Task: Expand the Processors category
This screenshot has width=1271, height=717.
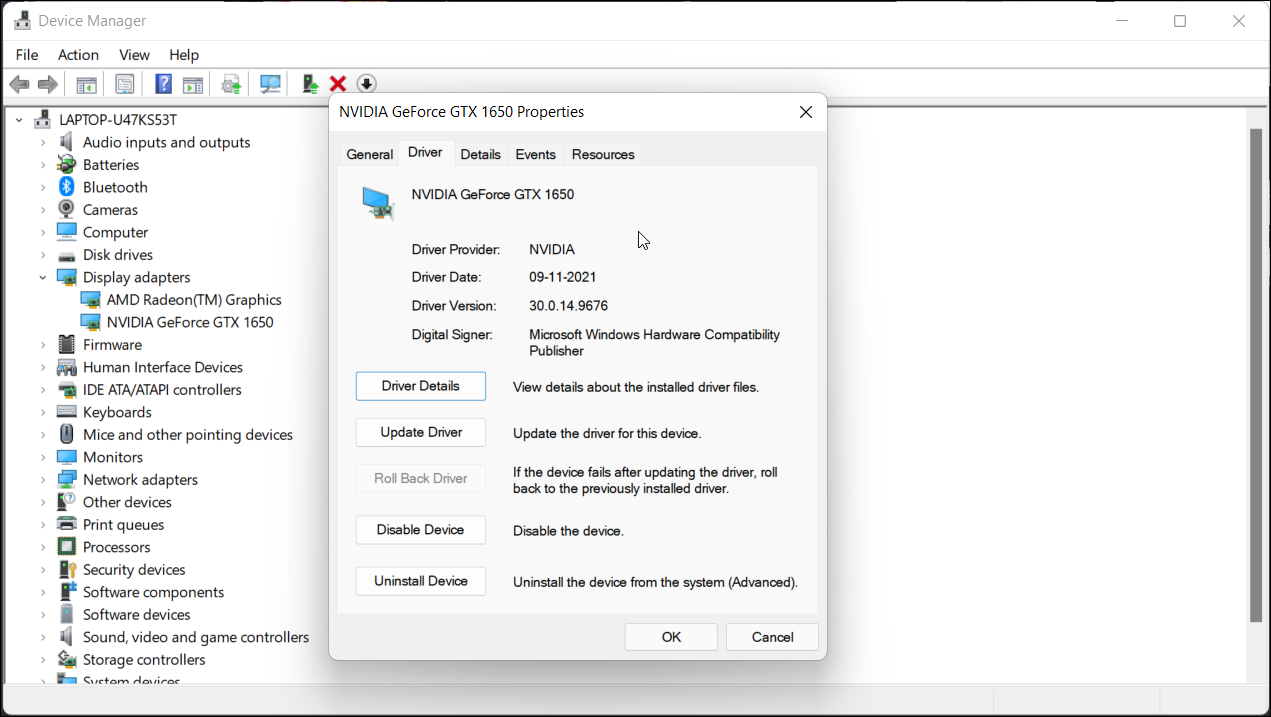Action: click(43, 548)
